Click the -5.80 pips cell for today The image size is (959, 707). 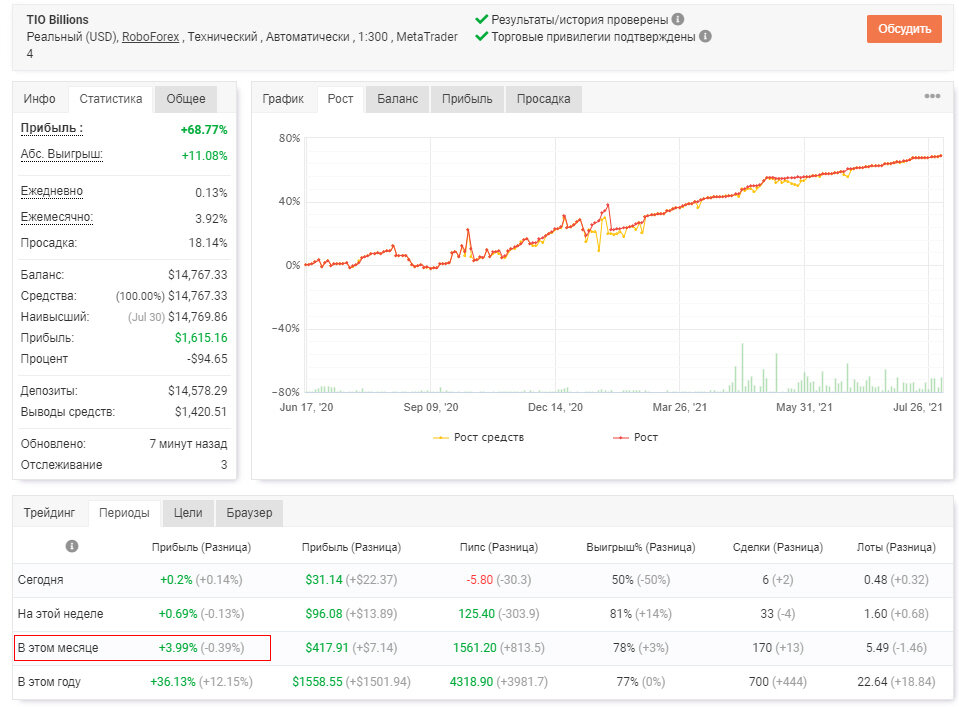[498, 580]
